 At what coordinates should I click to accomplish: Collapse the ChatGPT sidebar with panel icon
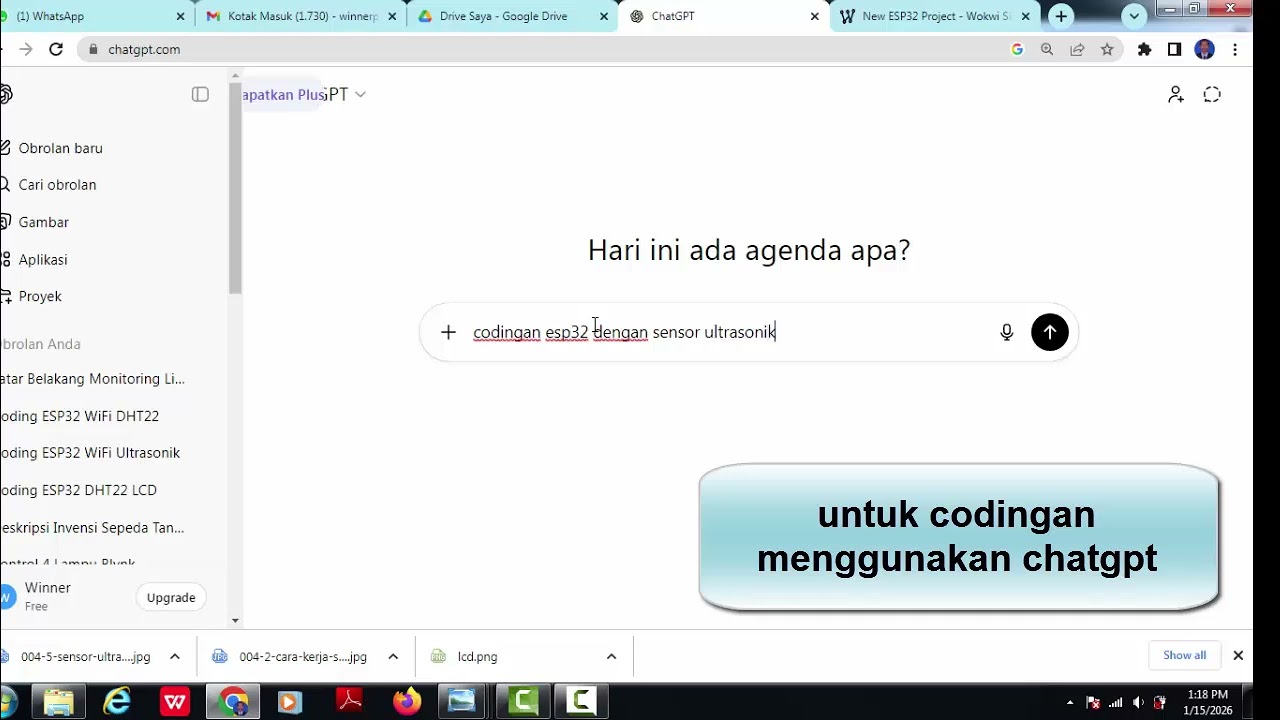(x=200, y=94)
